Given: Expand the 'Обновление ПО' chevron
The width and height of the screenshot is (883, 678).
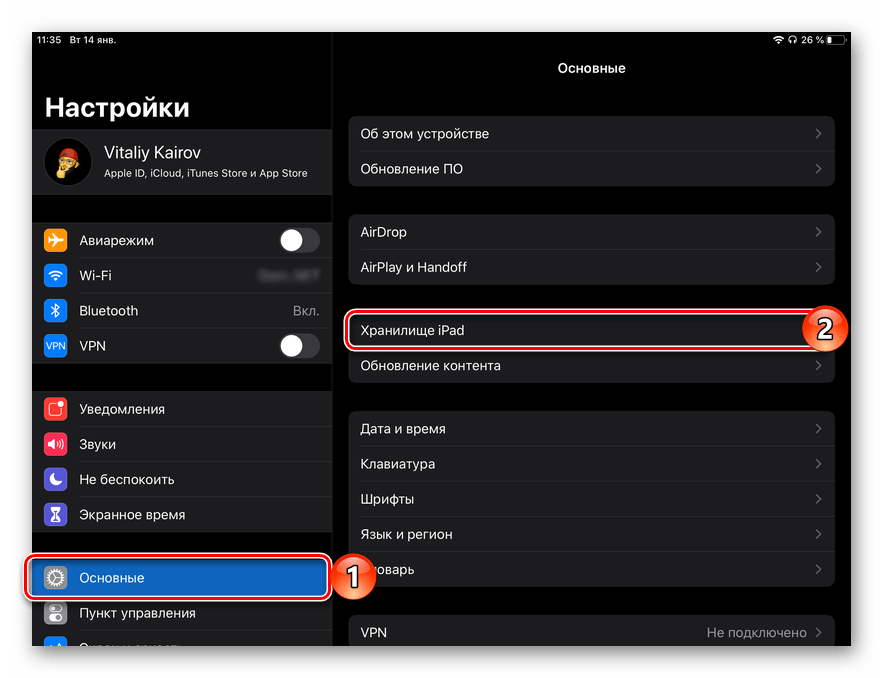Looking at the screenshot, I should click(818, 169).
